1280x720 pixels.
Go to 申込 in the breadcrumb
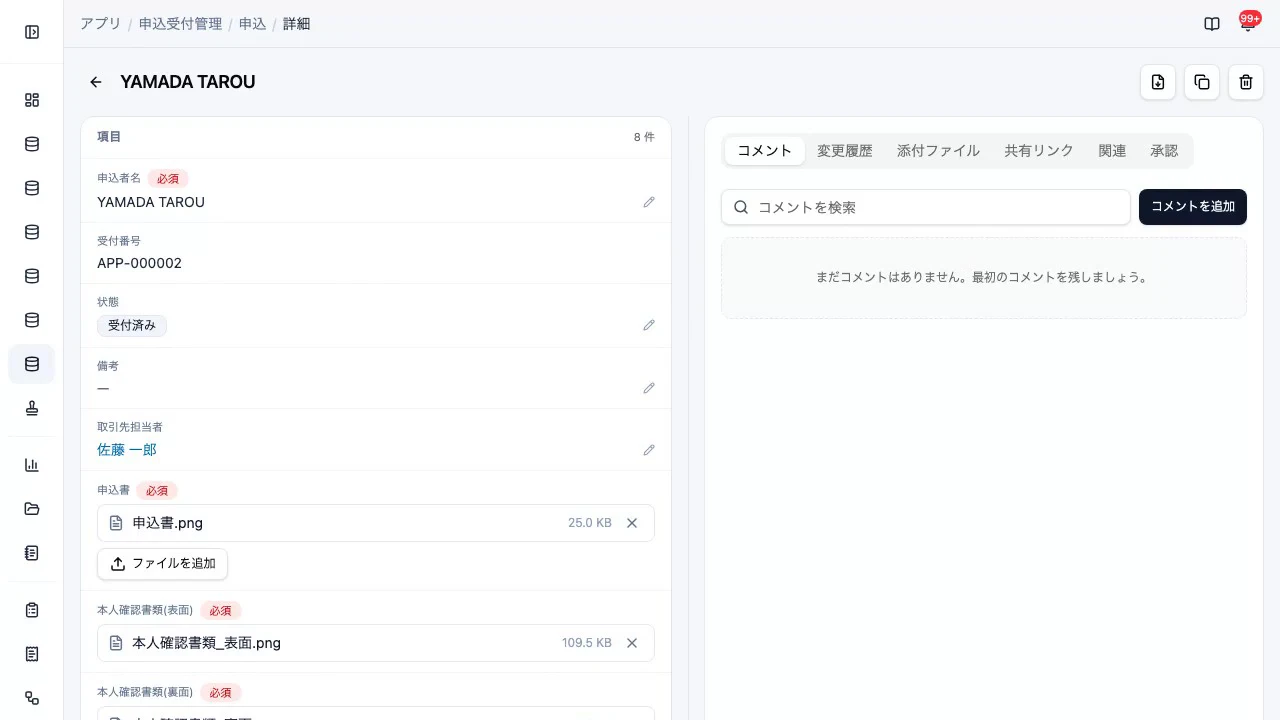252,24
